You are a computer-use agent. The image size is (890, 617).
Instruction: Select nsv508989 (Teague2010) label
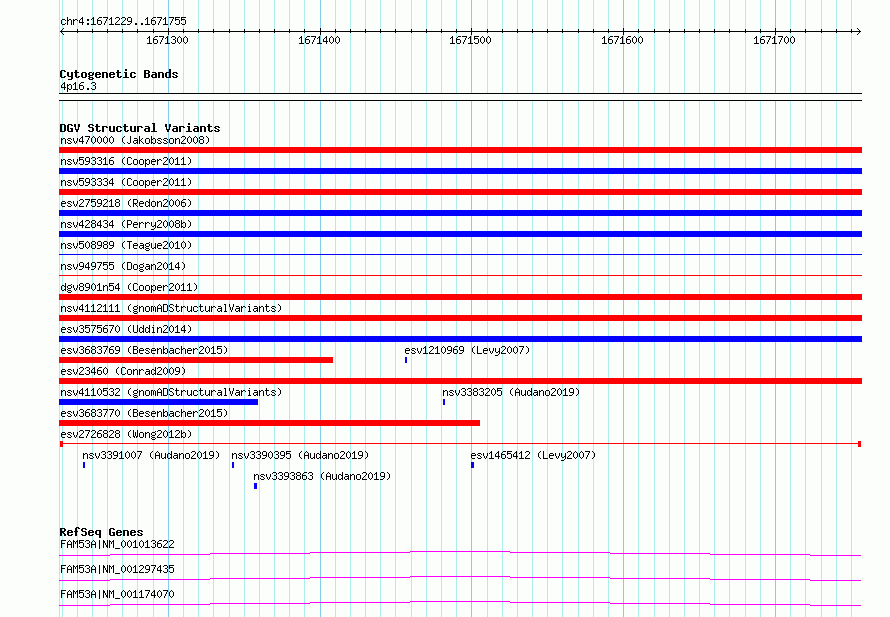tap(126, 245)
